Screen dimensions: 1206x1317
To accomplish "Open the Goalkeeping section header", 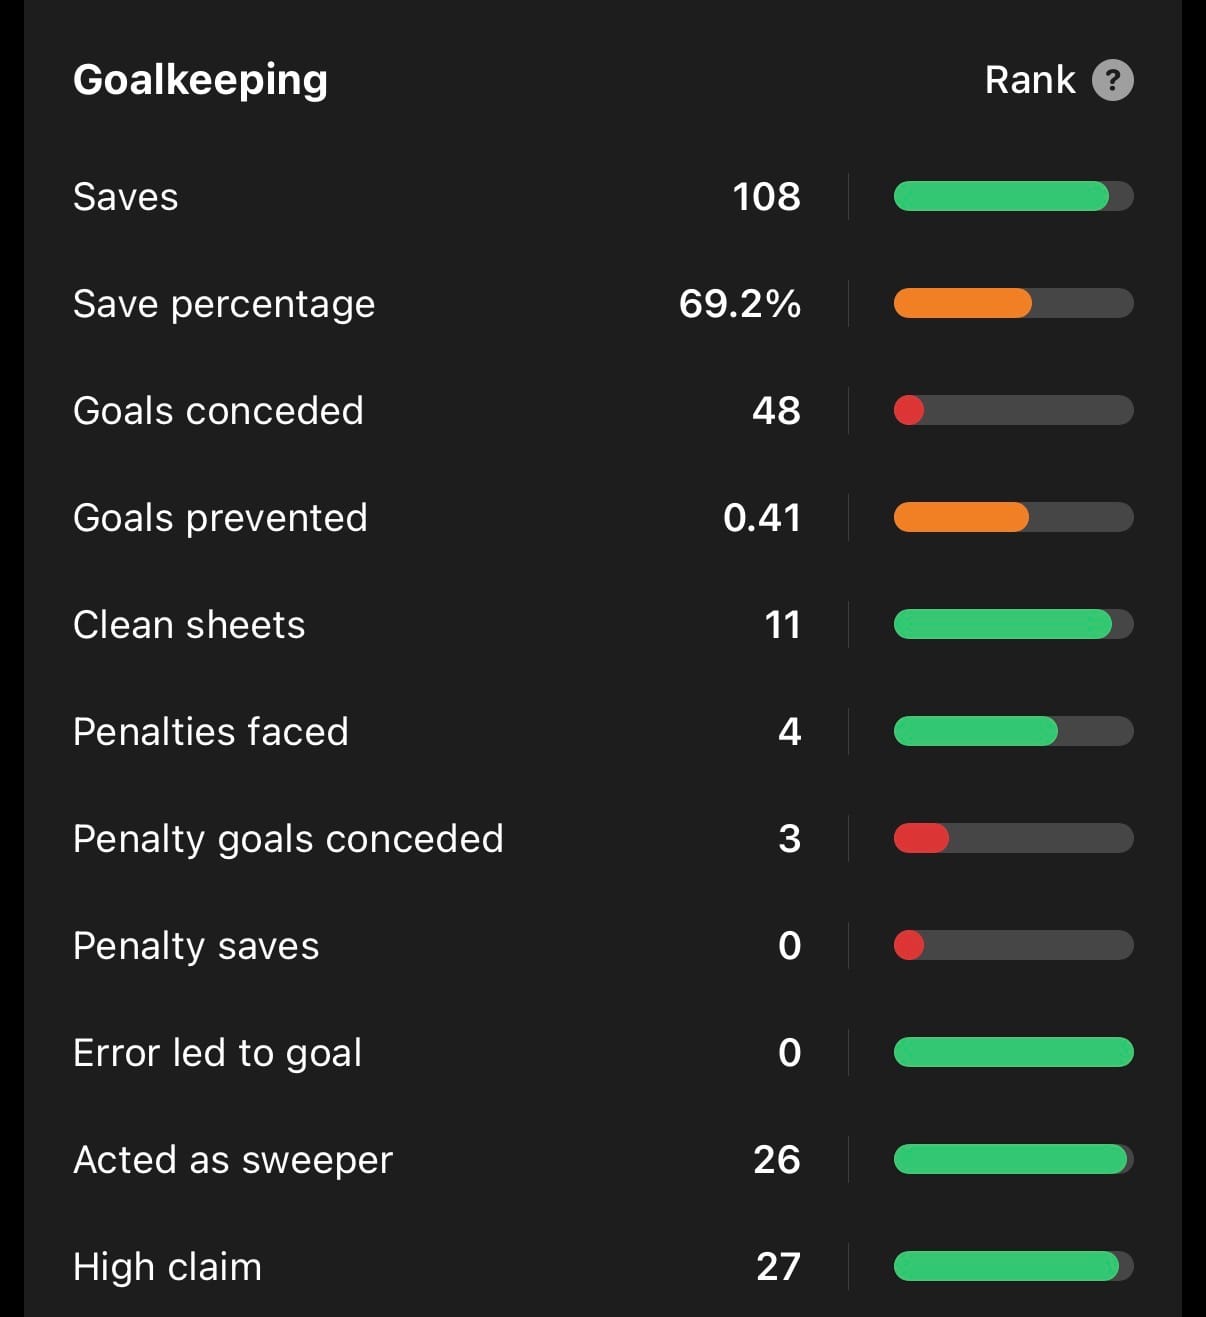I will 200,80.
